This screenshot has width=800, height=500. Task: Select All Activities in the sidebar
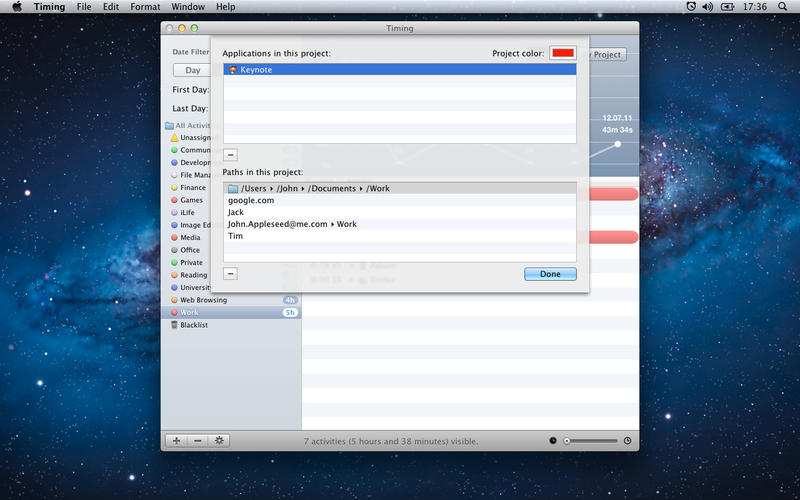(x=187, y=126)
